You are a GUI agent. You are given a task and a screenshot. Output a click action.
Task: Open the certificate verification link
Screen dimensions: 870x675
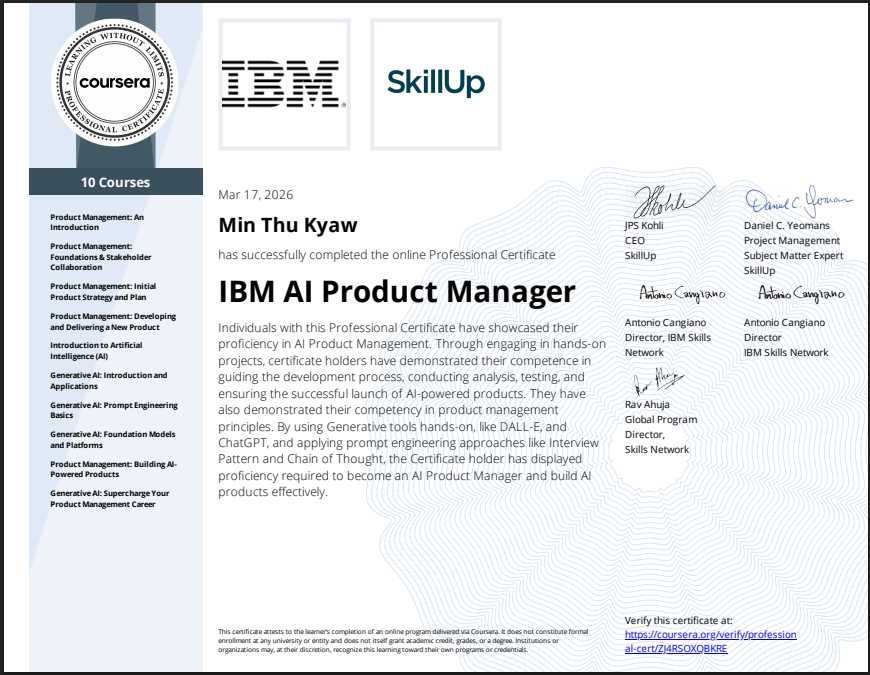pos(710,641)
